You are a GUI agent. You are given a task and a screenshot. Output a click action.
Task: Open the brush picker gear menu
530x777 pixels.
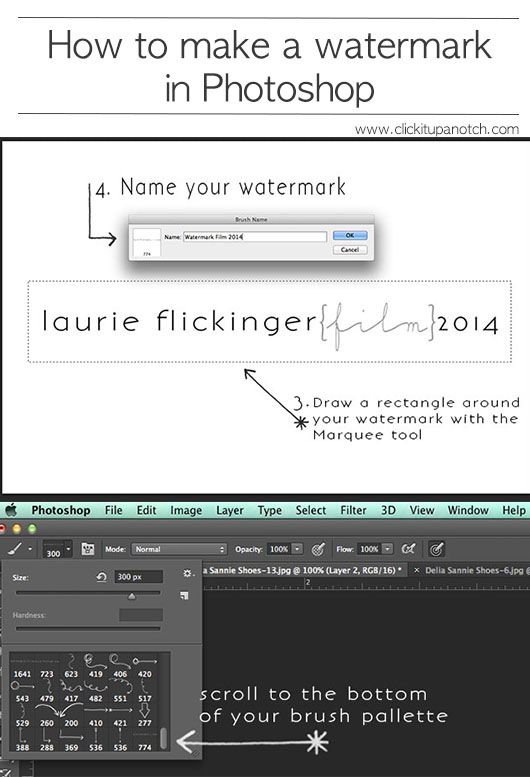(x=188, y=573)
